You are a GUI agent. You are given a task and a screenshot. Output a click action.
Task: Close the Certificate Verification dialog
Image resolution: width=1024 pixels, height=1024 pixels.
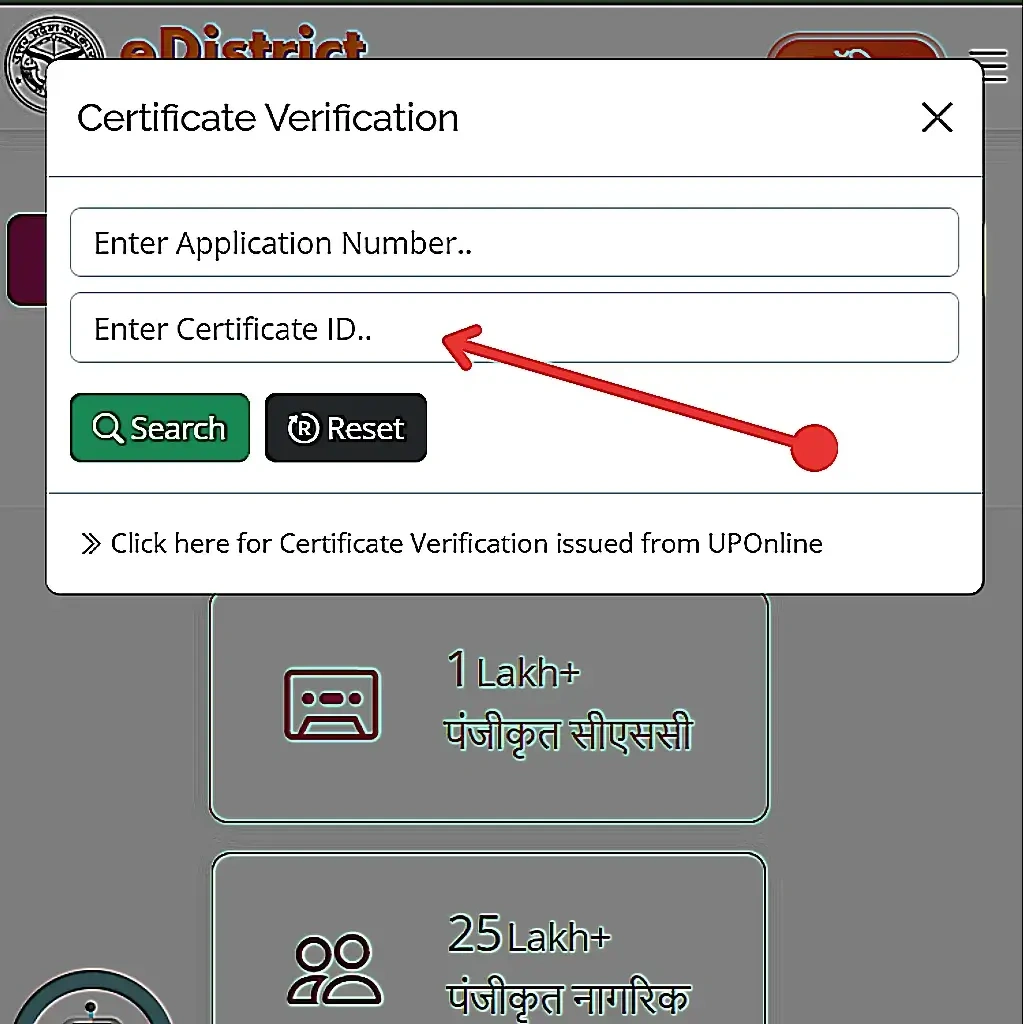coord(936,118)
